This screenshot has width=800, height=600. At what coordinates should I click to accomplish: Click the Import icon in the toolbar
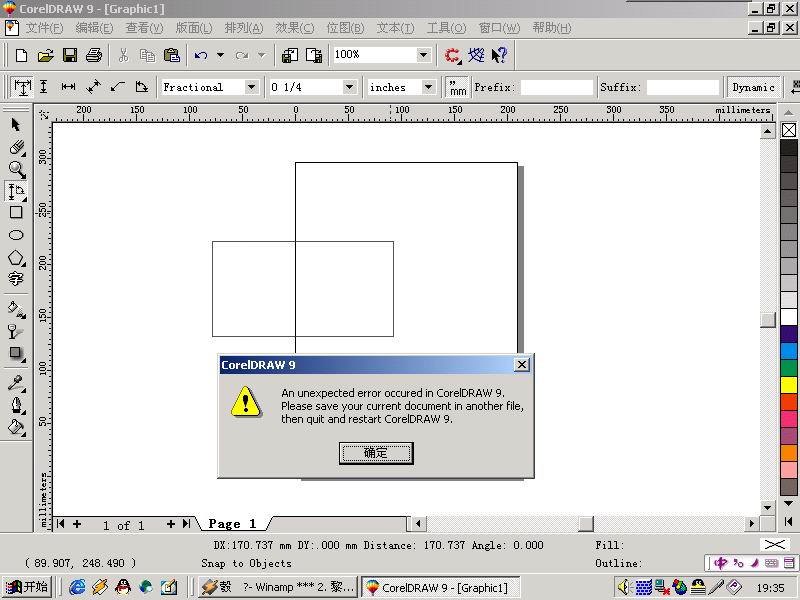tap(290, 55)
